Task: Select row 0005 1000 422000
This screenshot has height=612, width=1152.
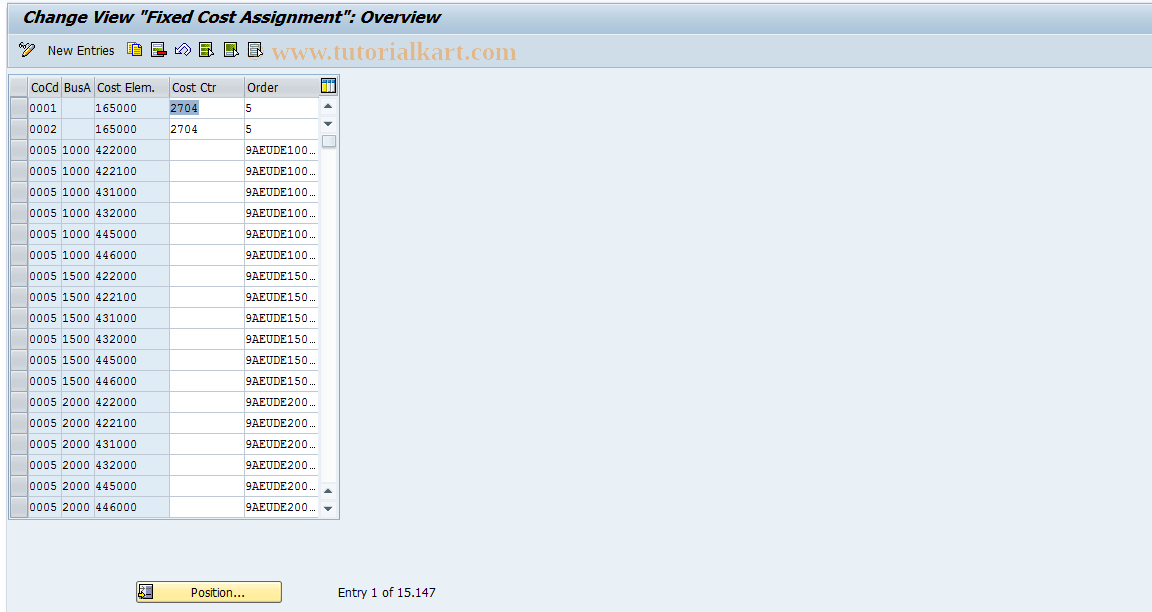Action: (19, 150)
